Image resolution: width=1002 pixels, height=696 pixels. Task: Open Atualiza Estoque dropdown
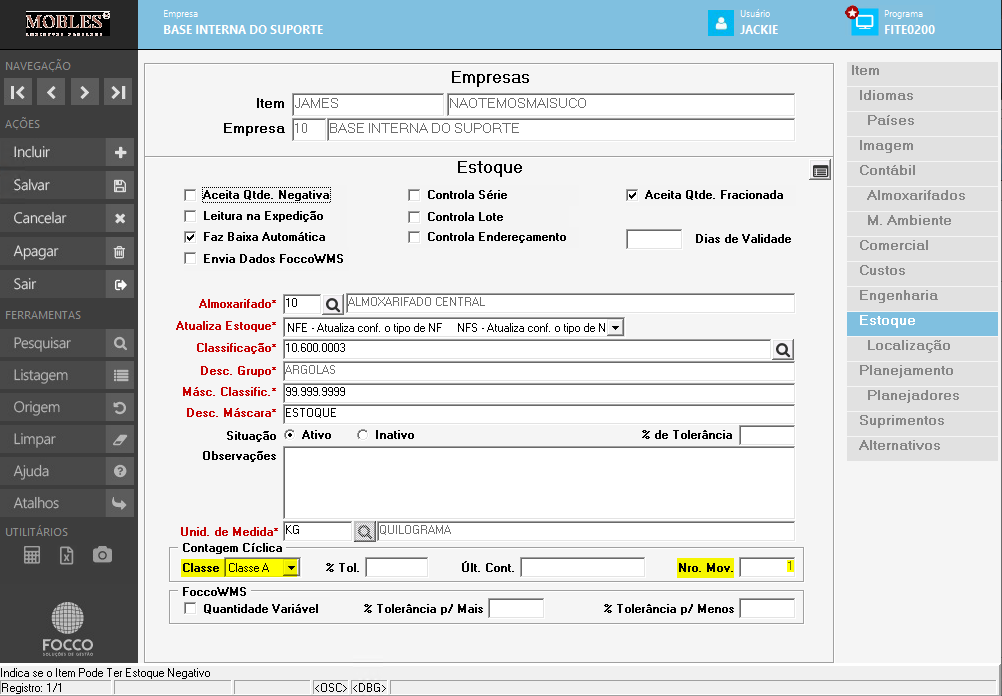click(615, 328)
